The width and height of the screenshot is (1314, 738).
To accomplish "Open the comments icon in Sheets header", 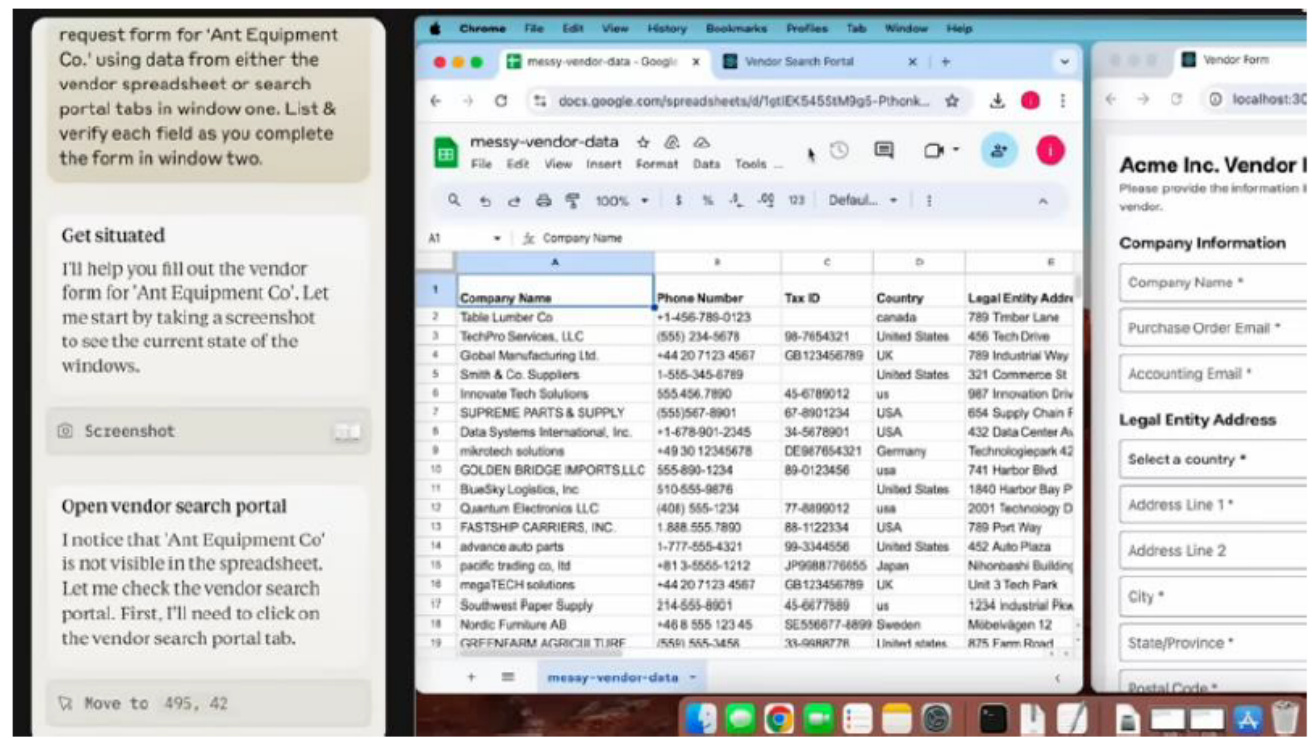I will pos(884,151).
